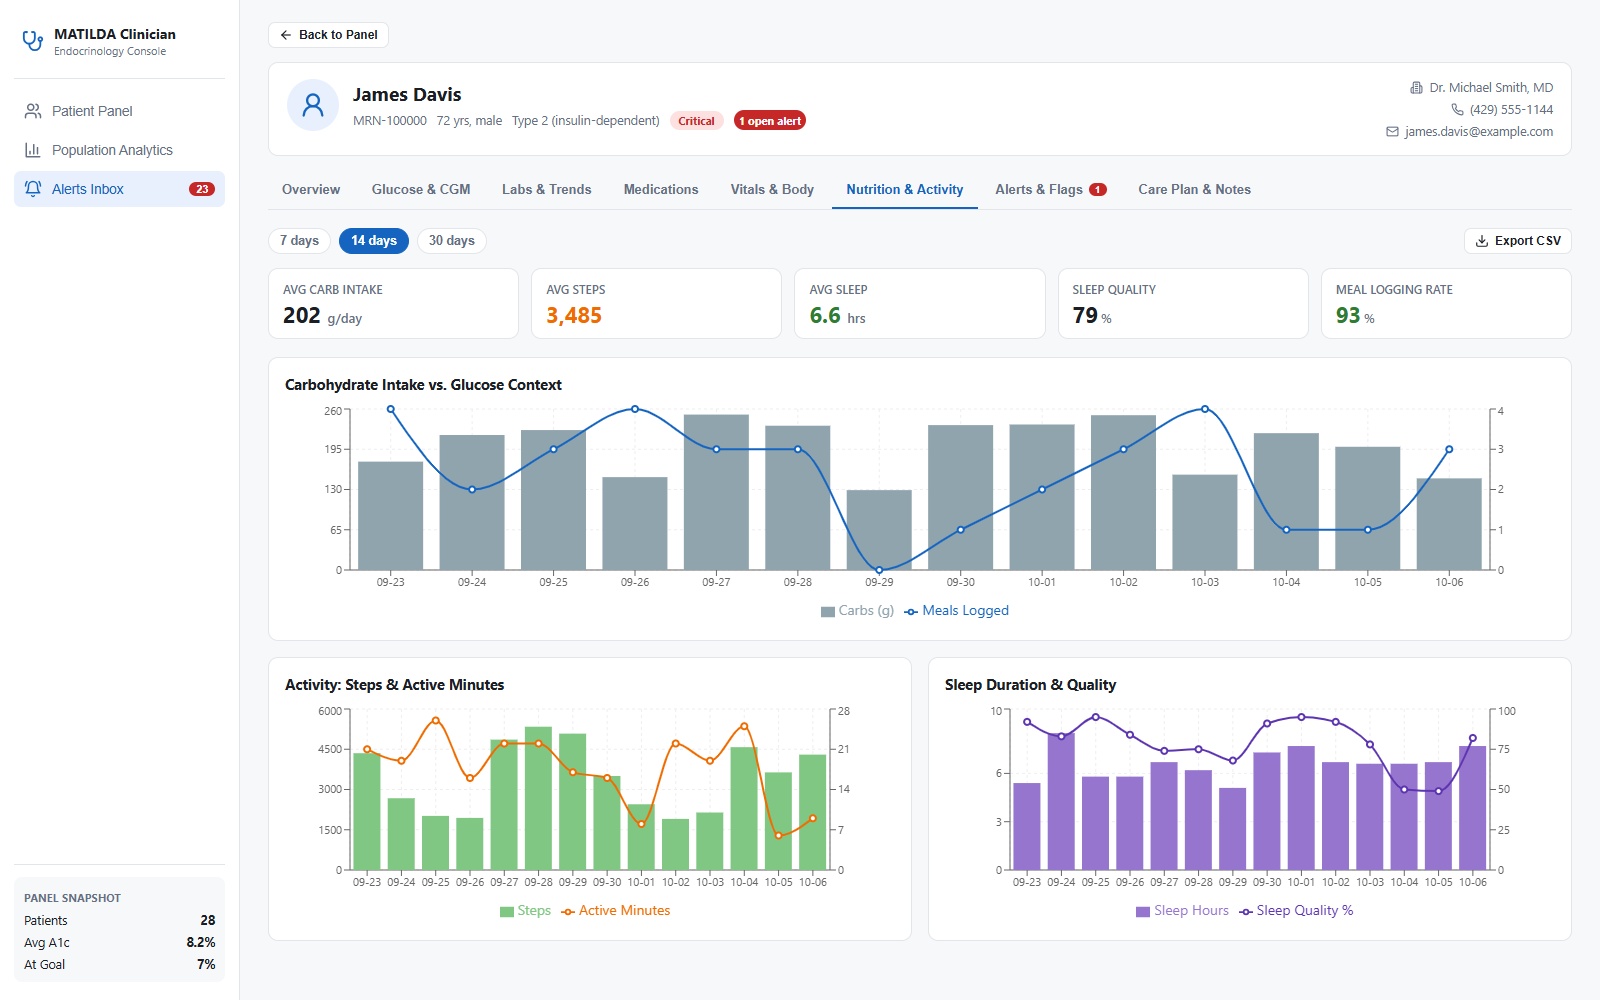Toggle the green Steps legend swatch

[x=507, y=911]
